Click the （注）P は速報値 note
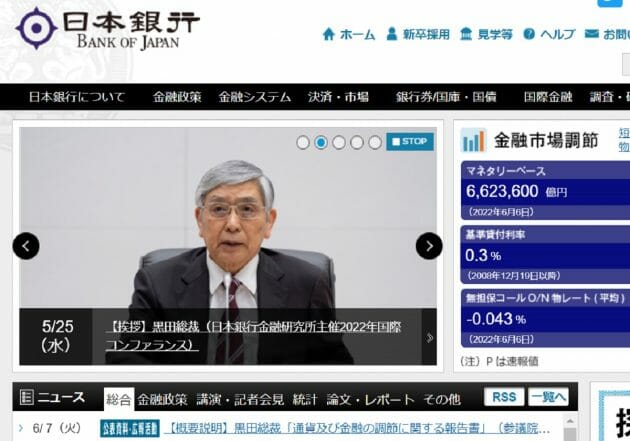This screenshot has width=630, height=441. 499,361
